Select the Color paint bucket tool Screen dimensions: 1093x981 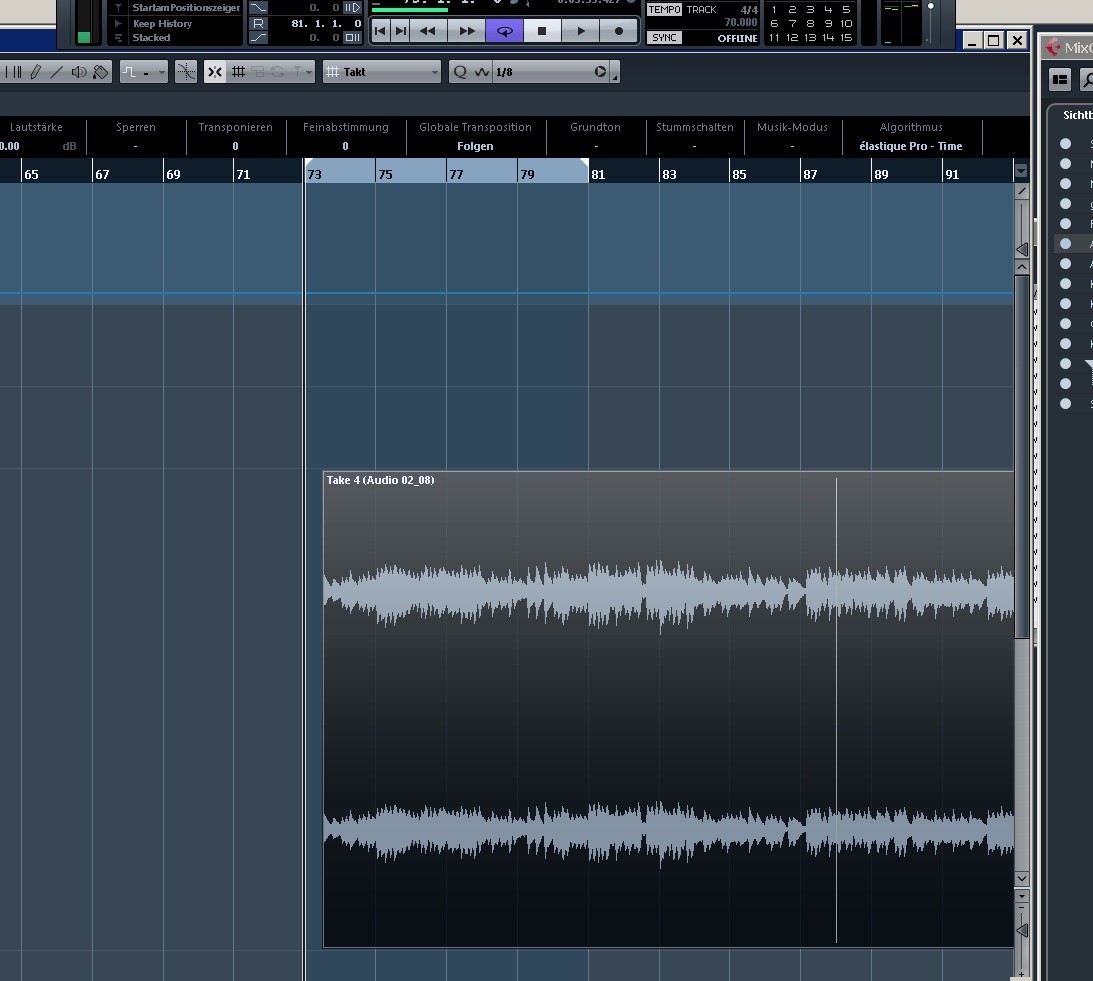tap(101, 72)
